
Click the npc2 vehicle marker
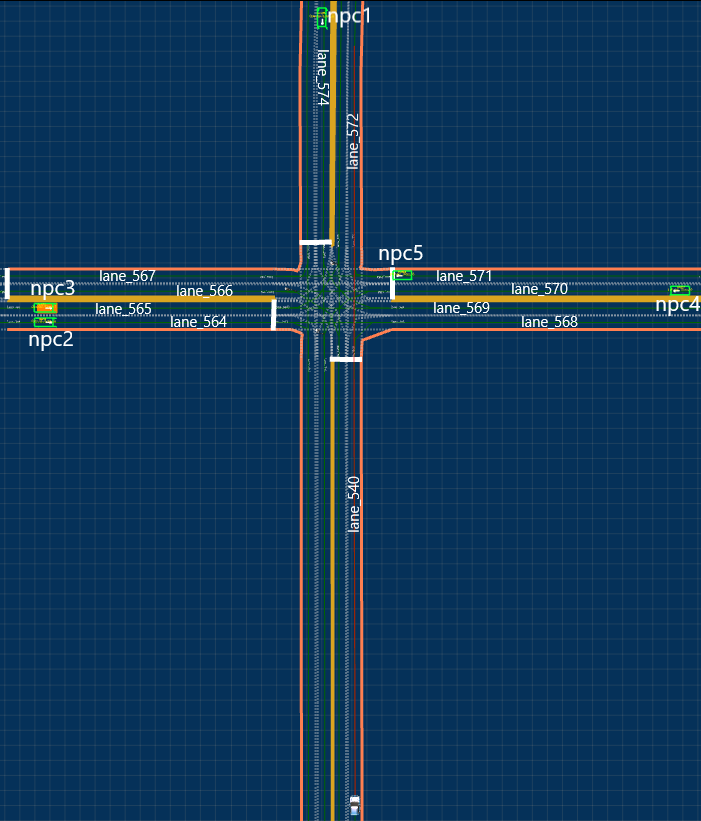tap(44, 322)
